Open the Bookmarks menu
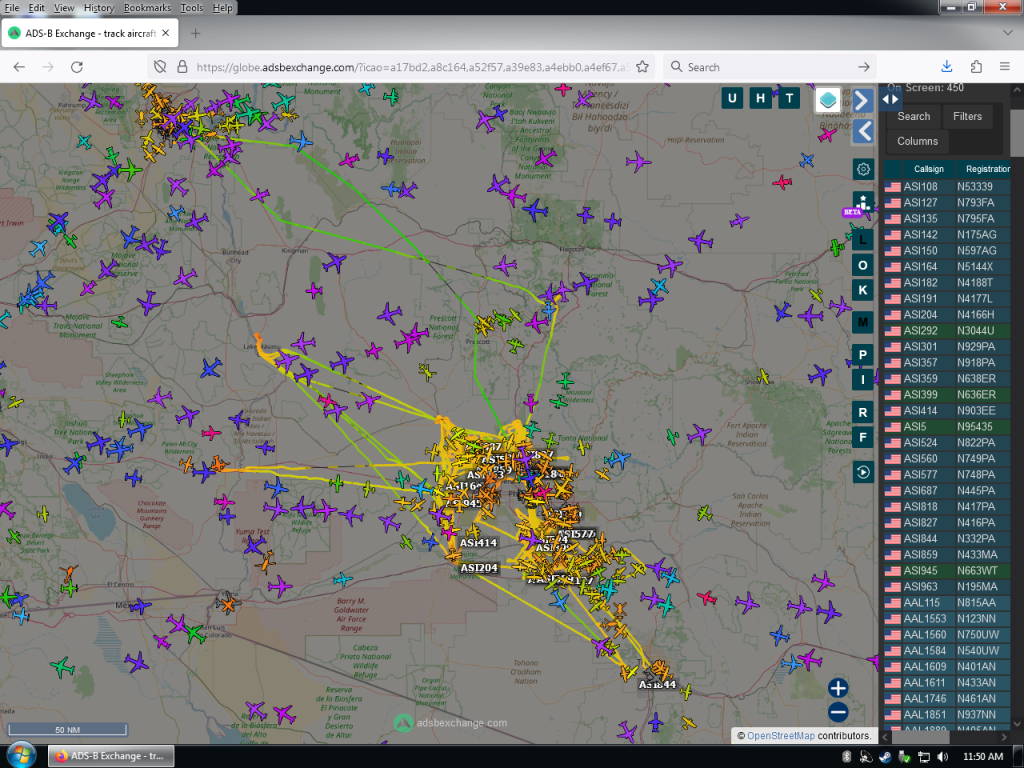1024x768 pixels. pos(147,8)
